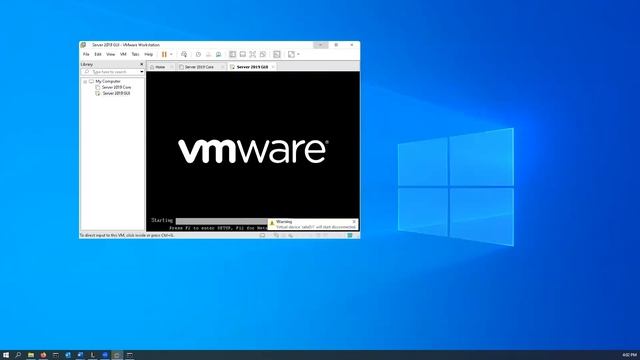Image resolution: width=640 pixels, height=360 pixels.
Task: Click the yellow Warning triangle icon
Action: click(x=272, y=223)
